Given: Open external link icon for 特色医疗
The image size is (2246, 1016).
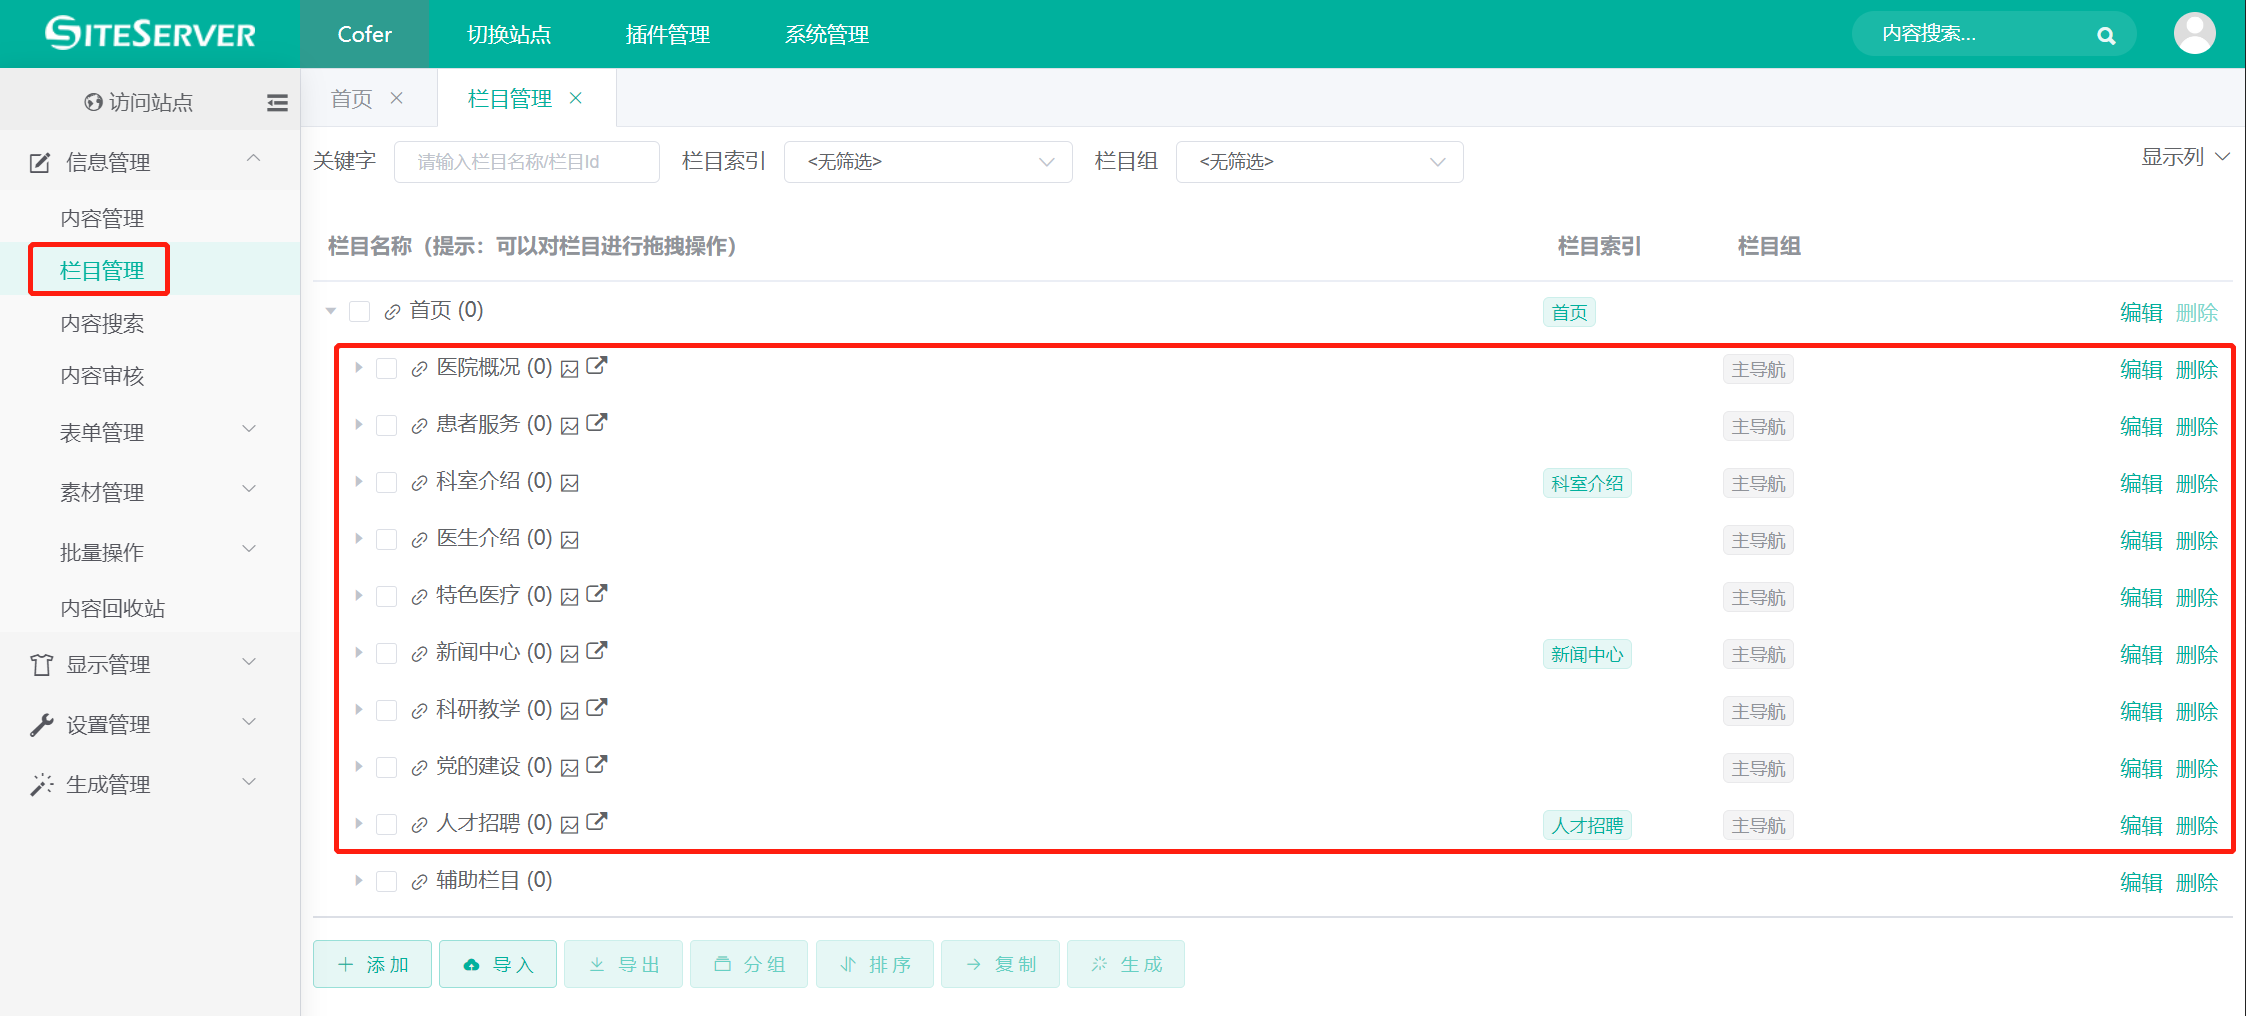Looking at the screenshot, I should coord(596,594).
